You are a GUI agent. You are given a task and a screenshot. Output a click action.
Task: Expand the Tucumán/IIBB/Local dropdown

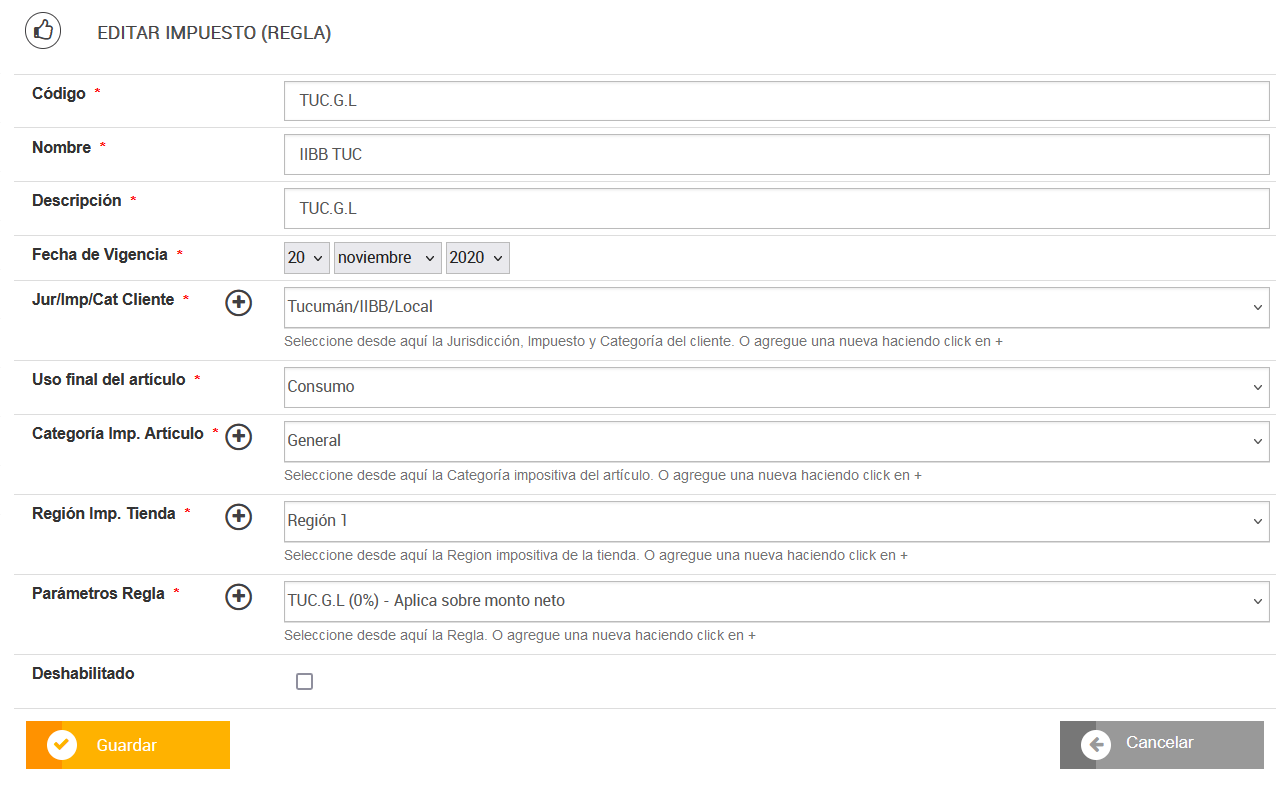click(x=776, y=307)
